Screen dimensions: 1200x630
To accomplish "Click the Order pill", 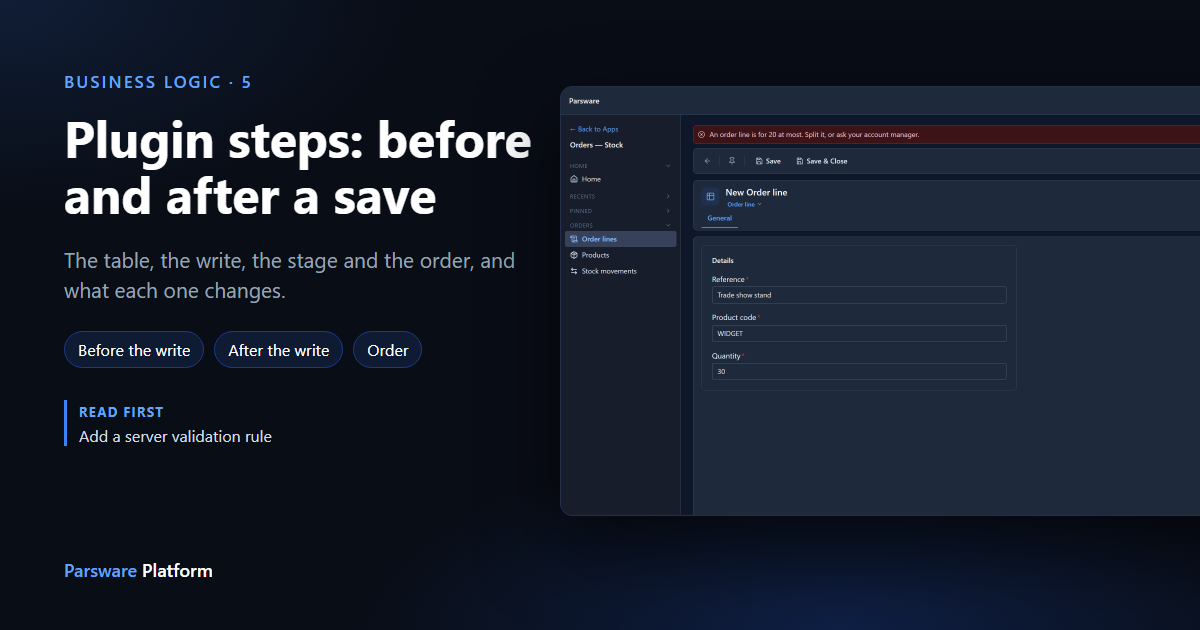I will (388, 350).
